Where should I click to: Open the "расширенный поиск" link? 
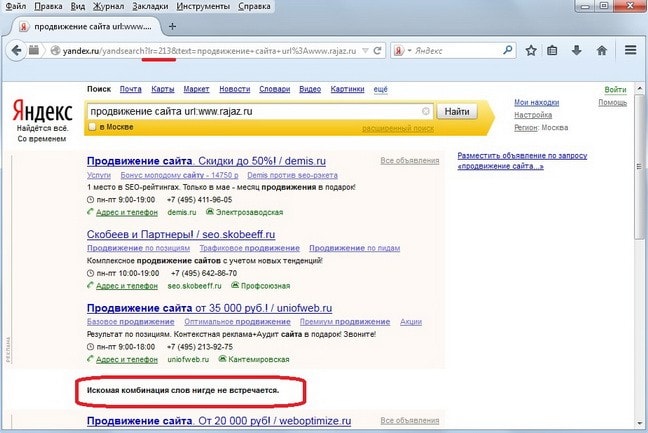pyautogui.click(x=395, y=128)
